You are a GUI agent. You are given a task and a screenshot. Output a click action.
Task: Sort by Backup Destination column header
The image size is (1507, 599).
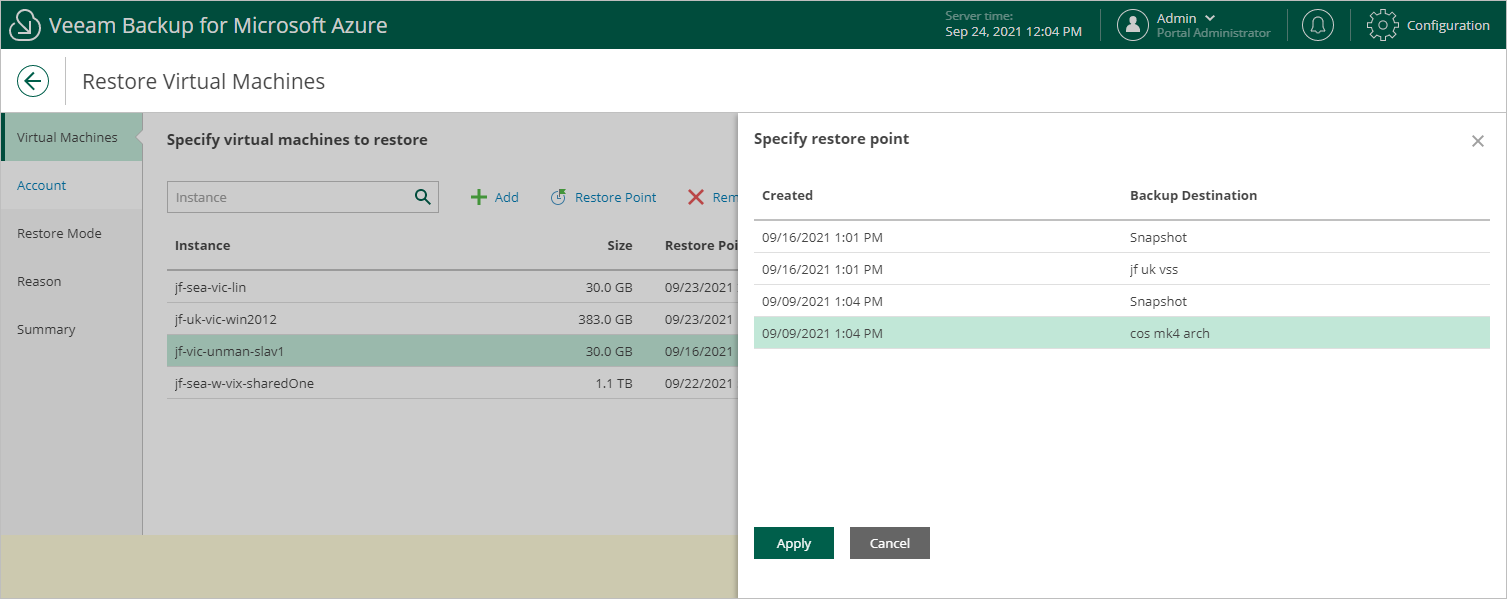pyautogui.click(x=1193, y=195)
